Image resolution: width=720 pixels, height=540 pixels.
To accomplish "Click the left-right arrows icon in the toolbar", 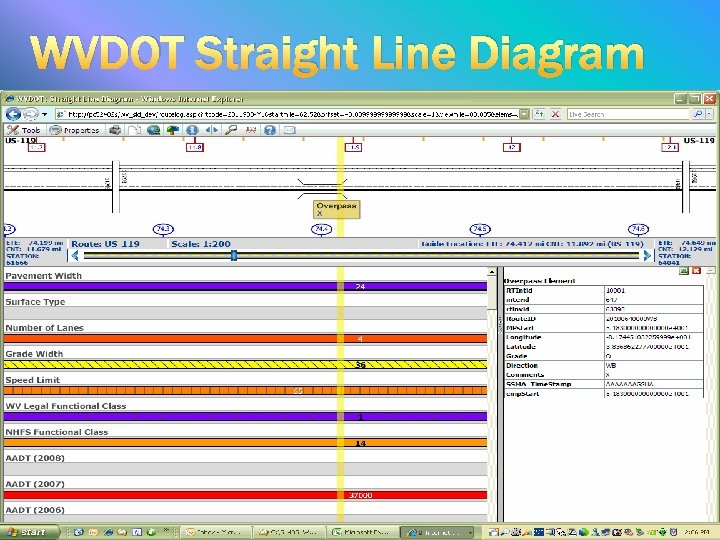I will pos(212,130).
